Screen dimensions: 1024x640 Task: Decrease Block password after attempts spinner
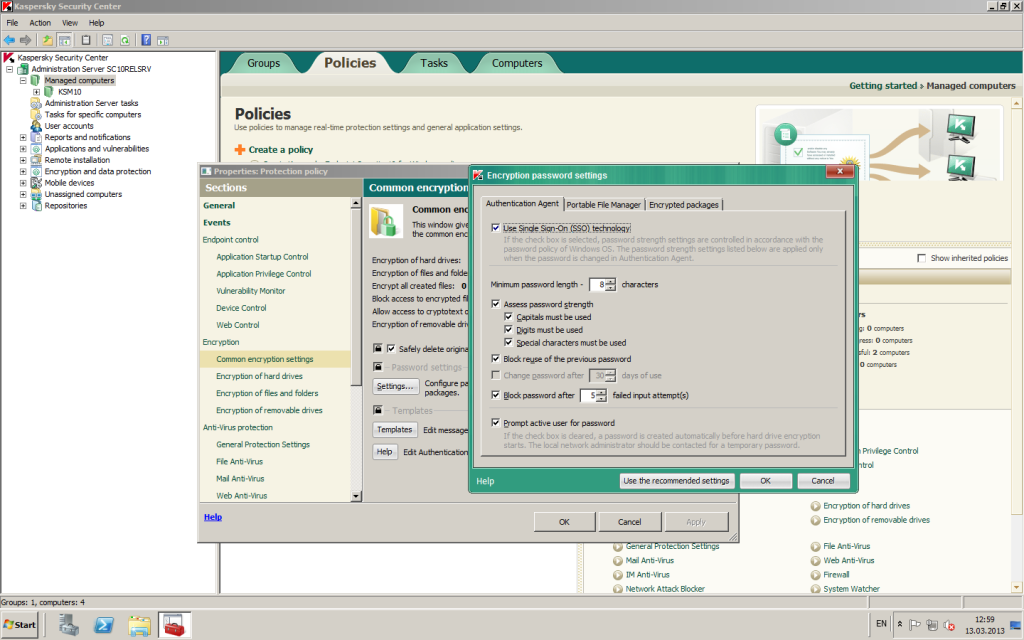[x=601, y=398]
